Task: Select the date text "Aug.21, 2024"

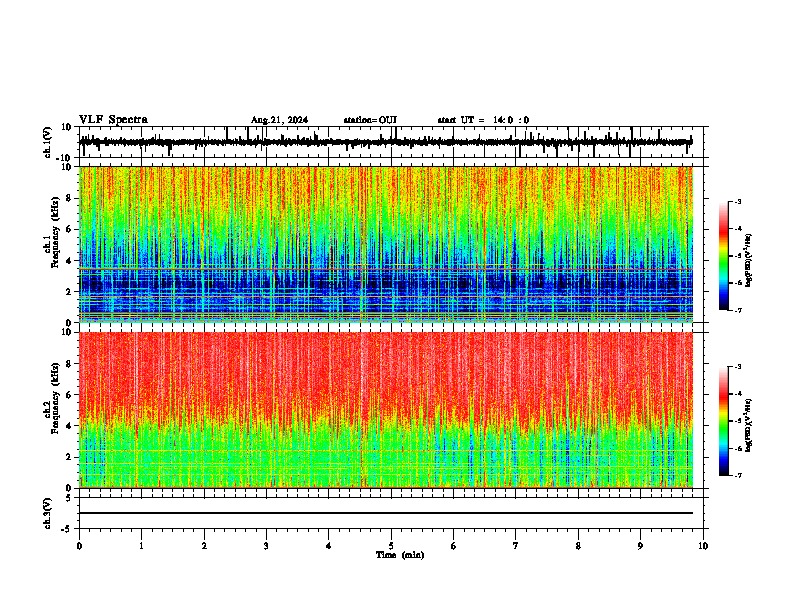Action: (279, 120)
